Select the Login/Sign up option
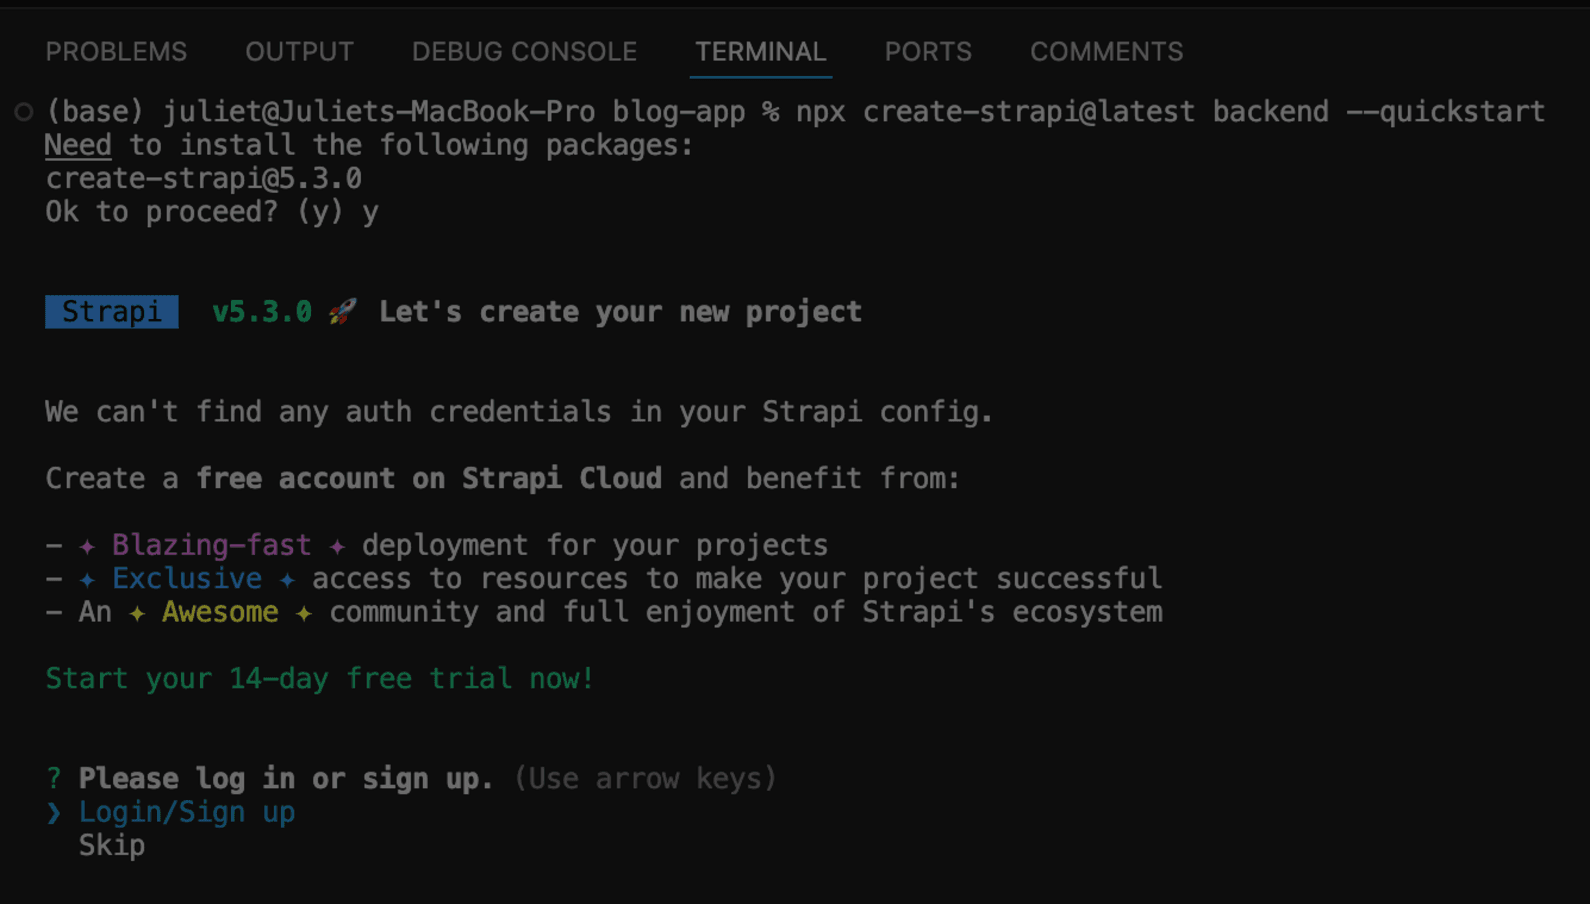 point(187,812)
